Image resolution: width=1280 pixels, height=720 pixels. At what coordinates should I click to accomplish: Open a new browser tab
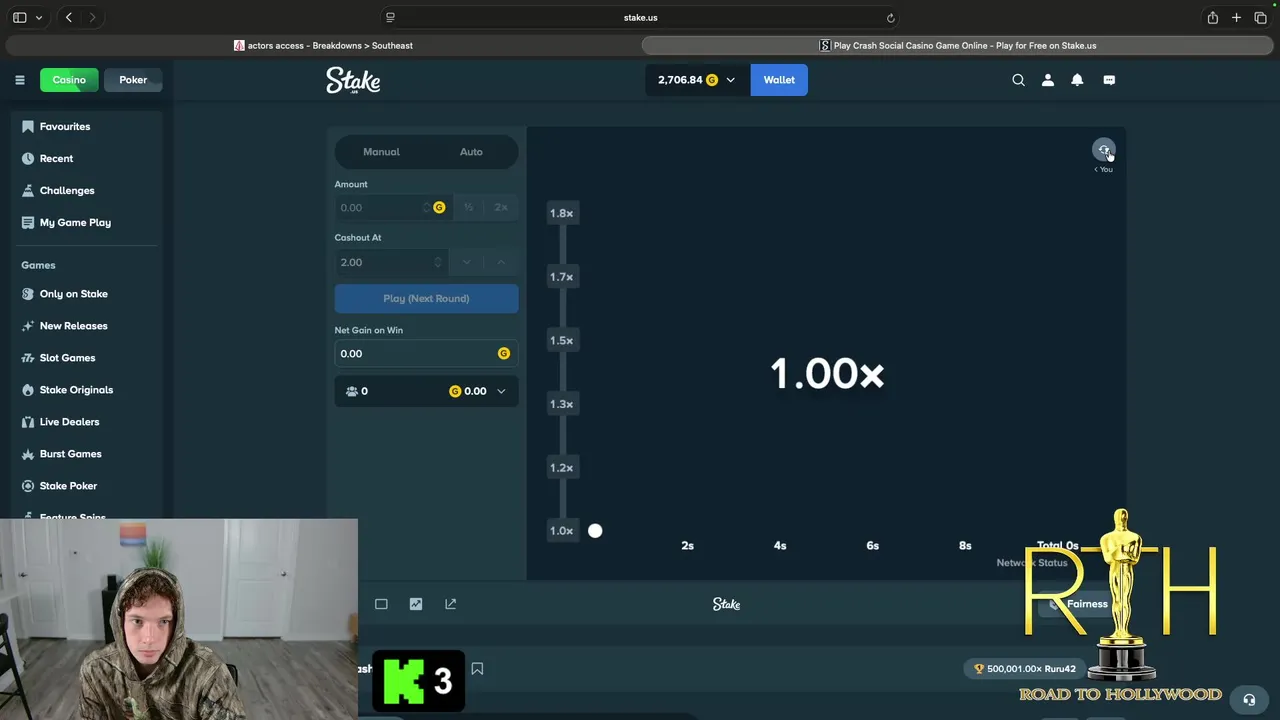coord(1236,17)
